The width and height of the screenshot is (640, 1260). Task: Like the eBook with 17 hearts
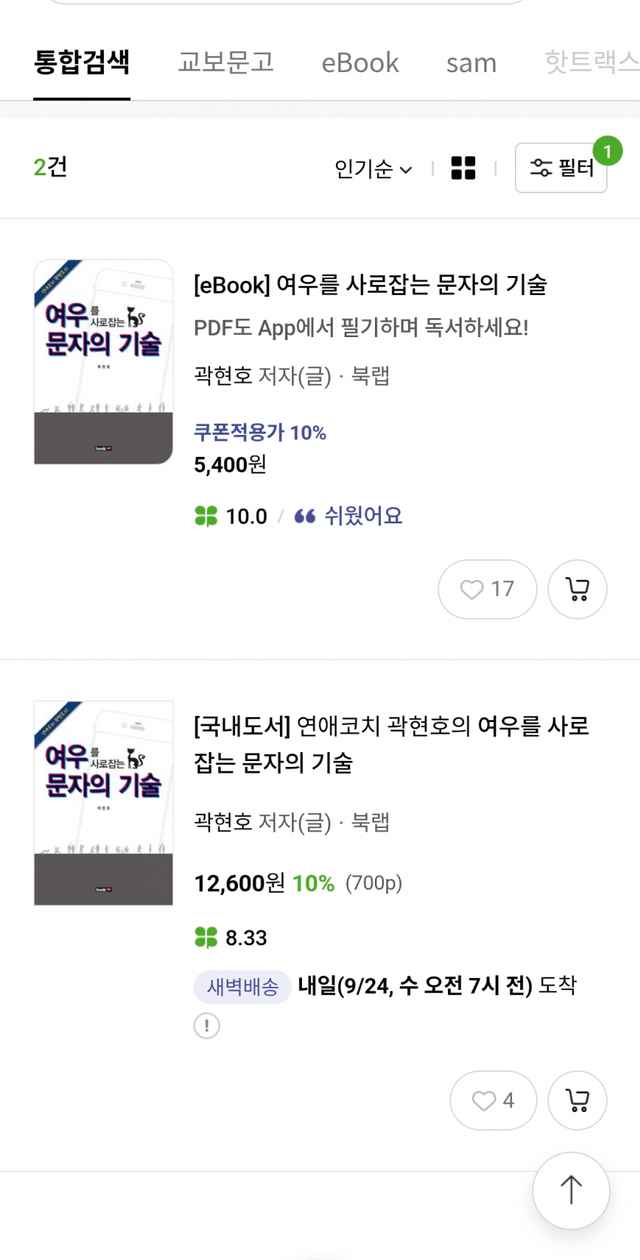[487, 589]
